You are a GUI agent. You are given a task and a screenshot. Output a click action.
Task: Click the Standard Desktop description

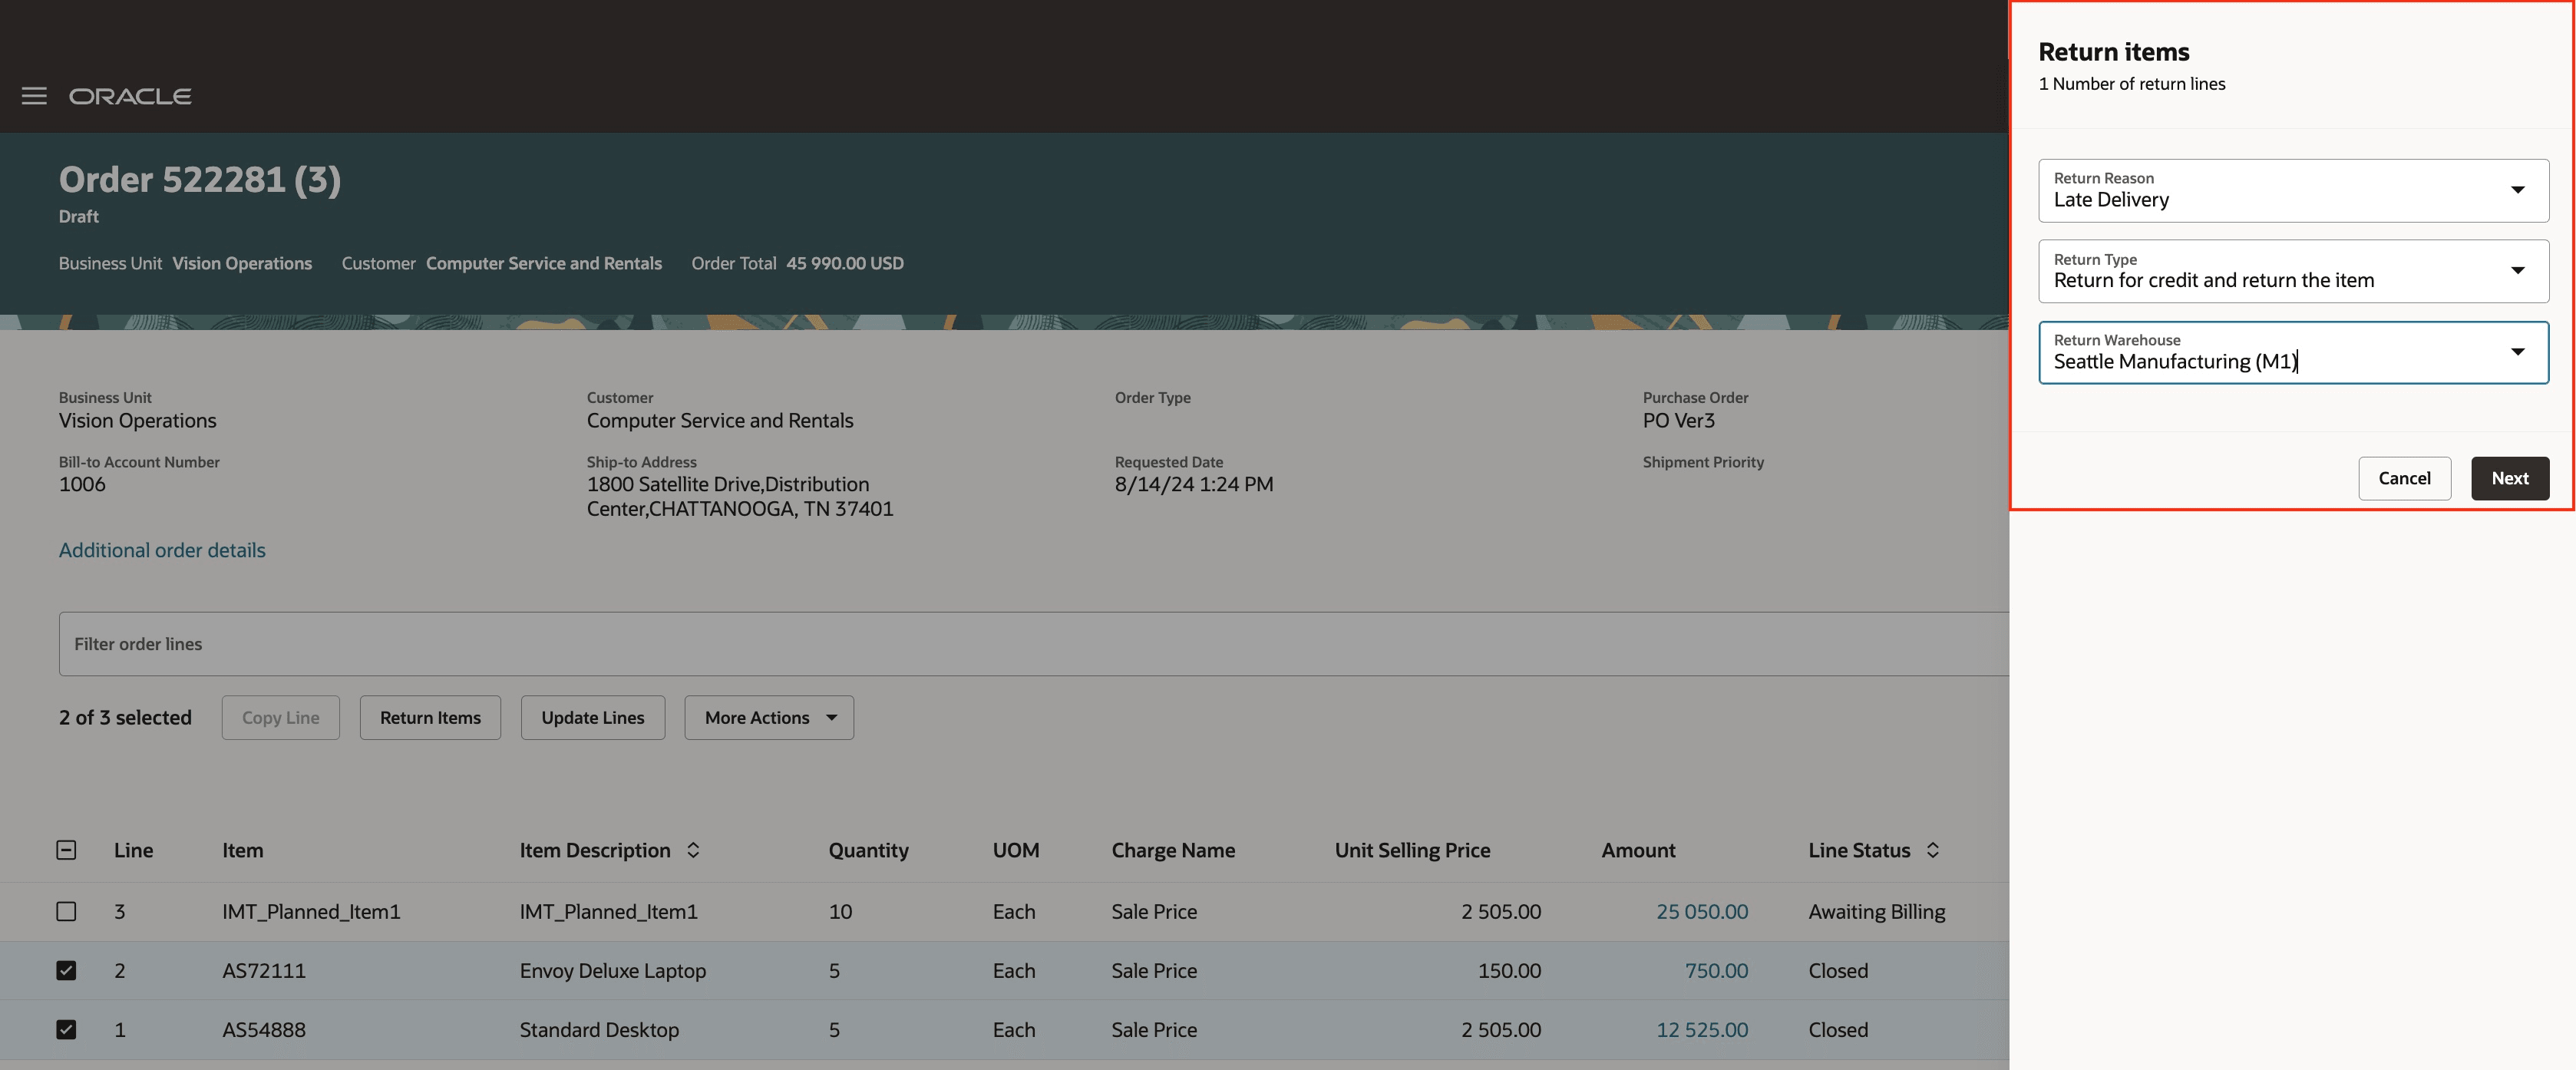pos(599,1029)
